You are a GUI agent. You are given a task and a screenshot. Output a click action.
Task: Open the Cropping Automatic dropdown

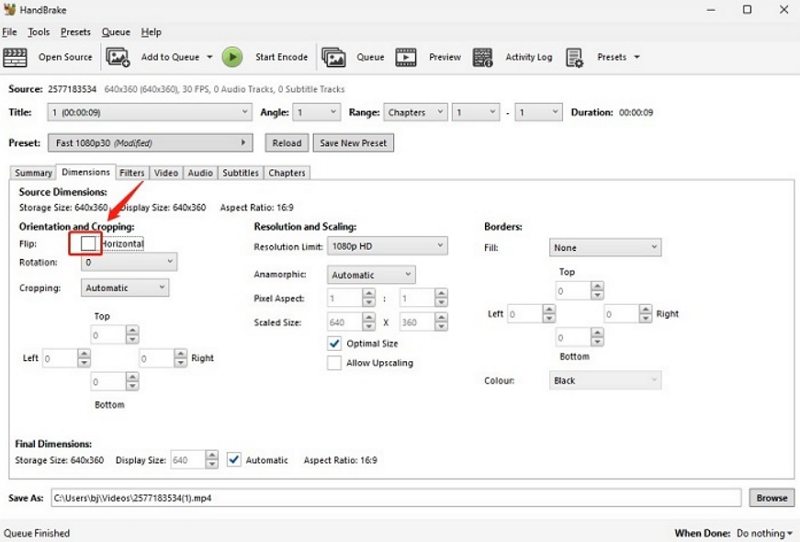point(124,288)
